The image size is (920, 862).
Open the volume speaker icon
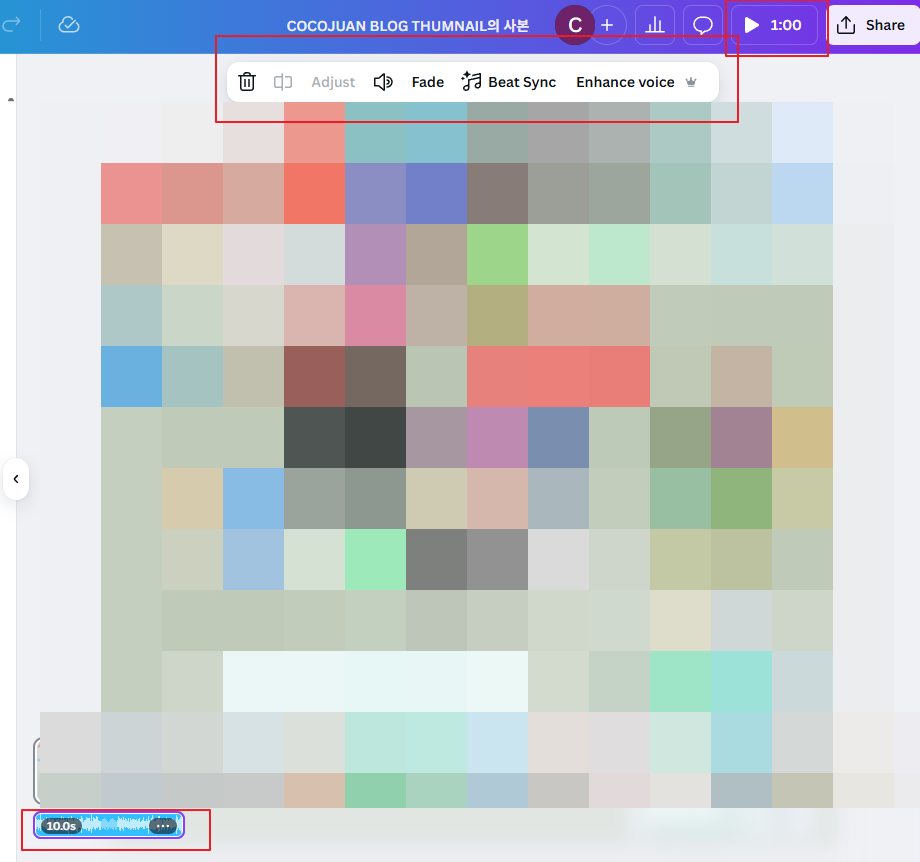pos(383,82)
